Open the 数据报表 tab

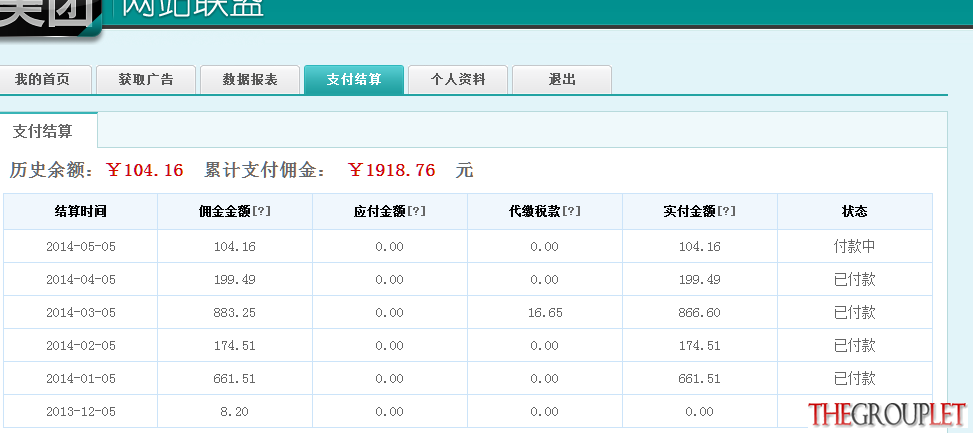click(x=250, y=80)
